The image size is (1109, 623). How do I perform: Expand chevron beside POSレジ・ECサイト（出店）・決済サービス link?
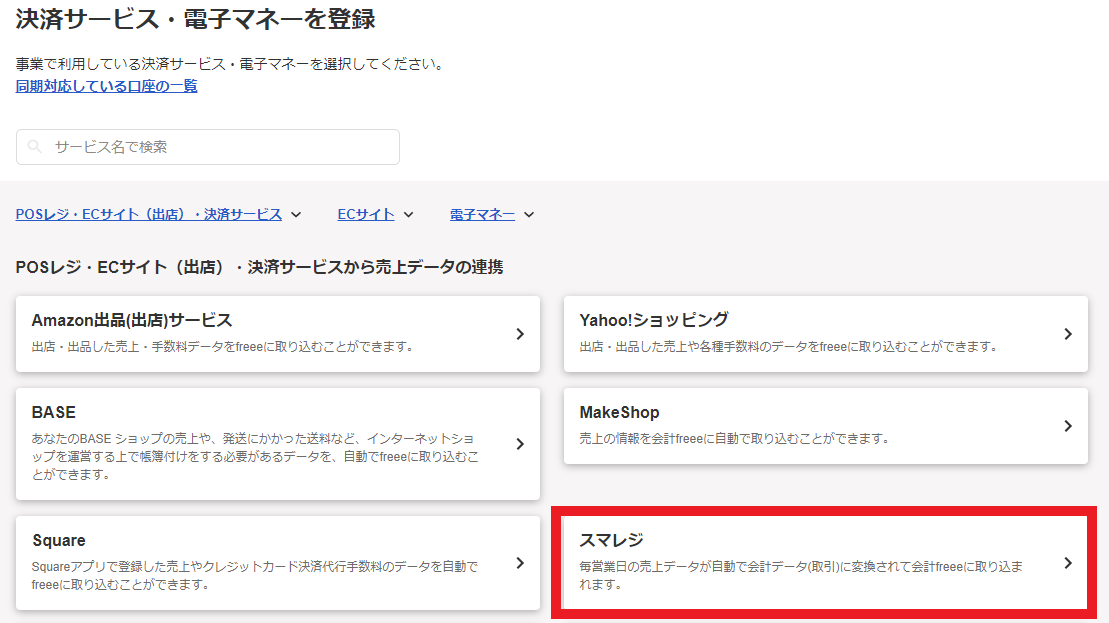coord(296,215)
